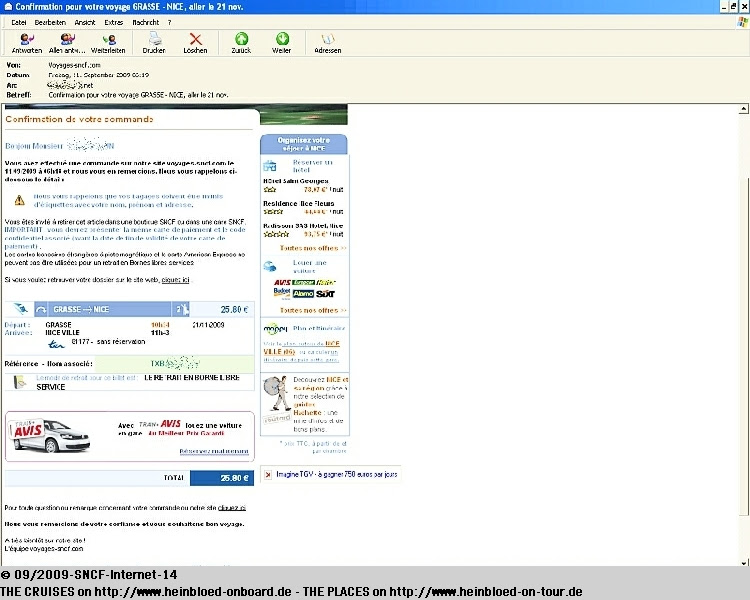Click the Sixt logo in car rental box
Screen dimensions: 750x600
[325, 294]
